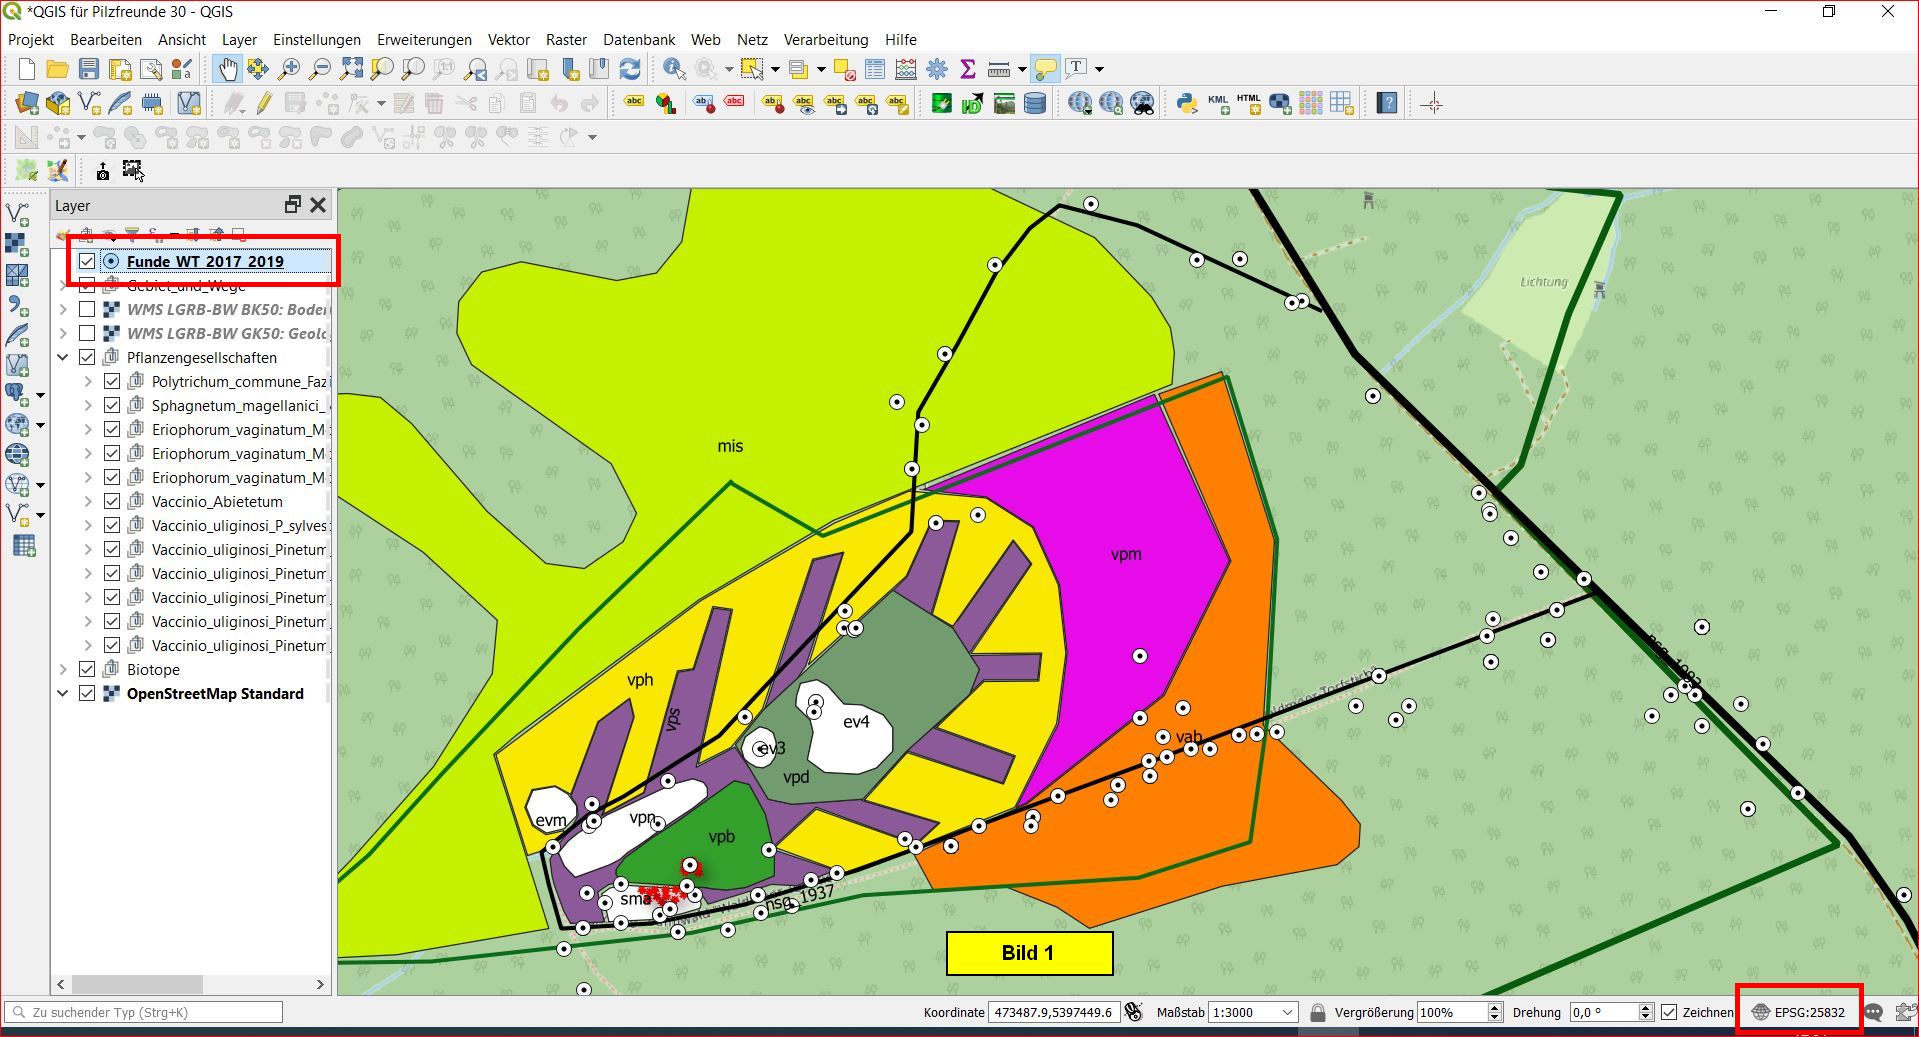
Task: Uncheck the Funde_WT_2017_2019 layer checkbox
Action: [87, 261]
